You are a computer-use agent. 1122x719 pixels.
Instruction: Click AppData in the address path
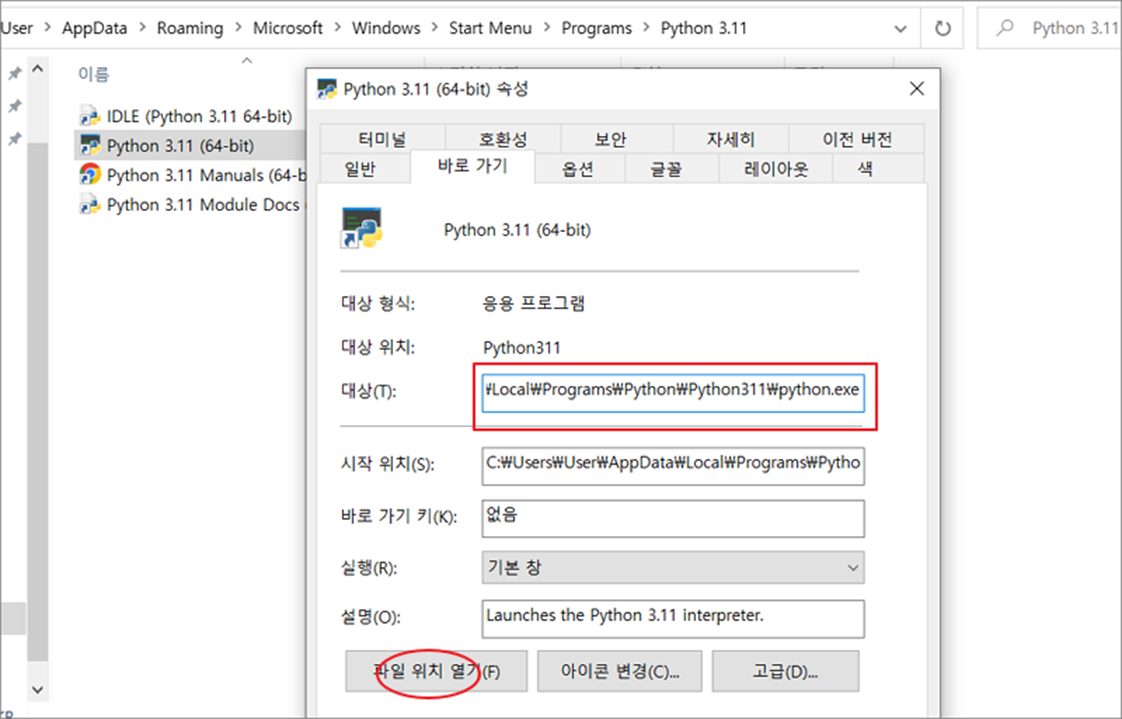tap(94, 28)
